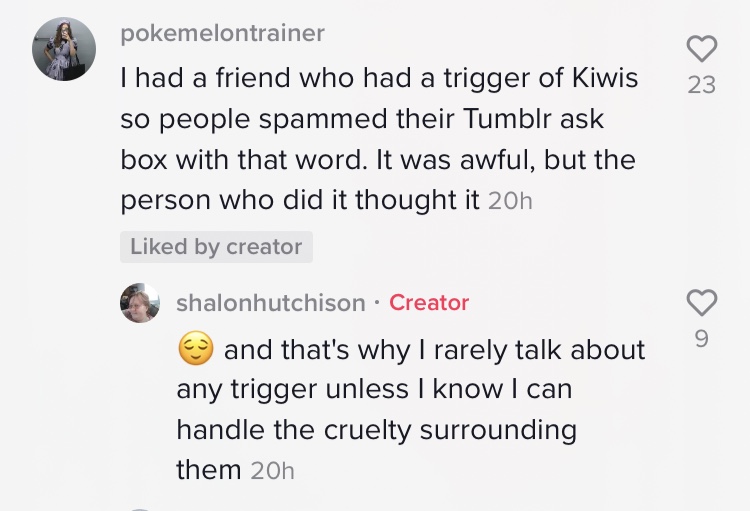Tap the 23 likes count
Image resolution: width=750 pixels, height=511 pixels.
(702, 85)
